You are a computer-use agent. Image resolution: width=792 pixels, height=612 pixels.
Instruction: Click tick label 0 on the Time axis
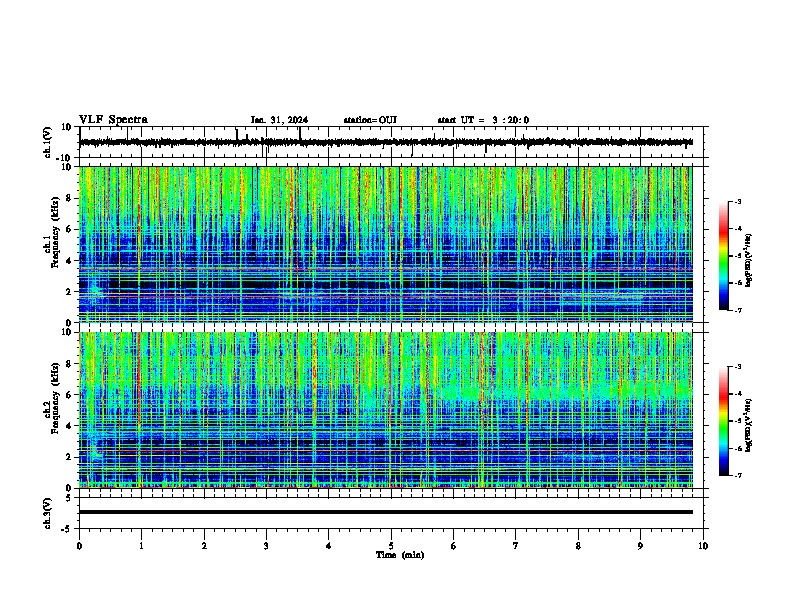(79, 546)
